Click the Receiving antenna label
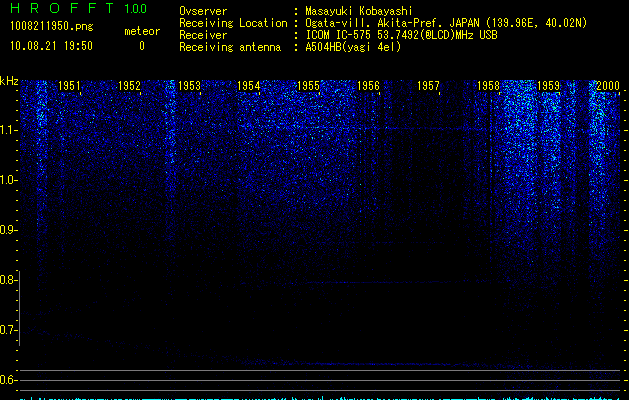The height and width of the screenshot is (400, 629). 230,47
